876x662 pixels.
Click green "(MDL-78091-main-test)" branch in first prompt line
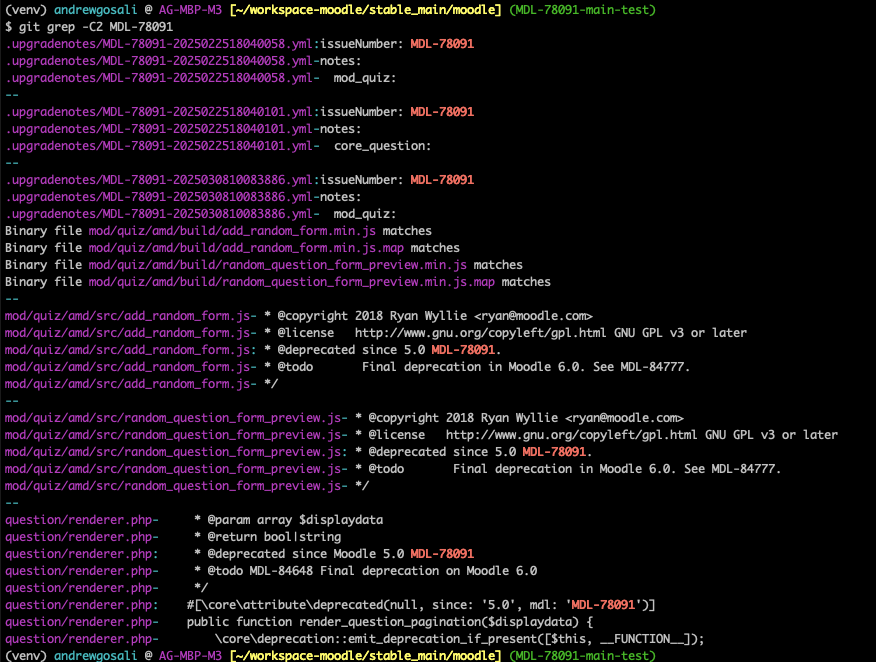pyautogui.click(x=582, y=9)
